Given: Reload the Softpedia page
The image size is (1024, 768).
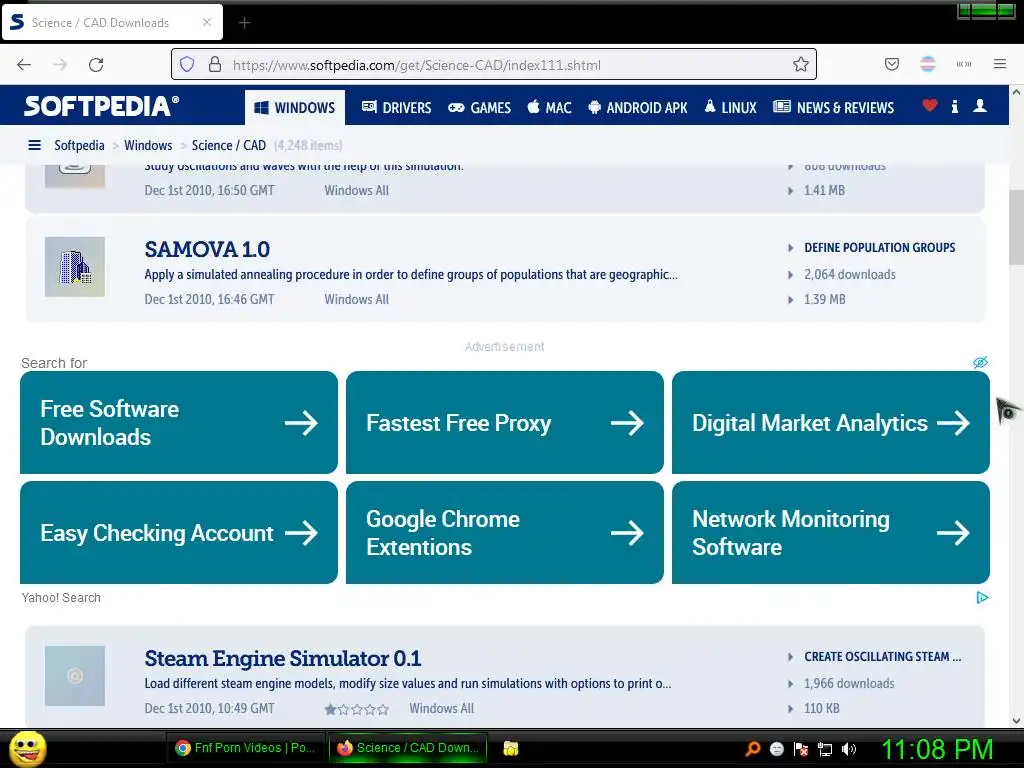Looking at the screenshot, I should [96, 65].
